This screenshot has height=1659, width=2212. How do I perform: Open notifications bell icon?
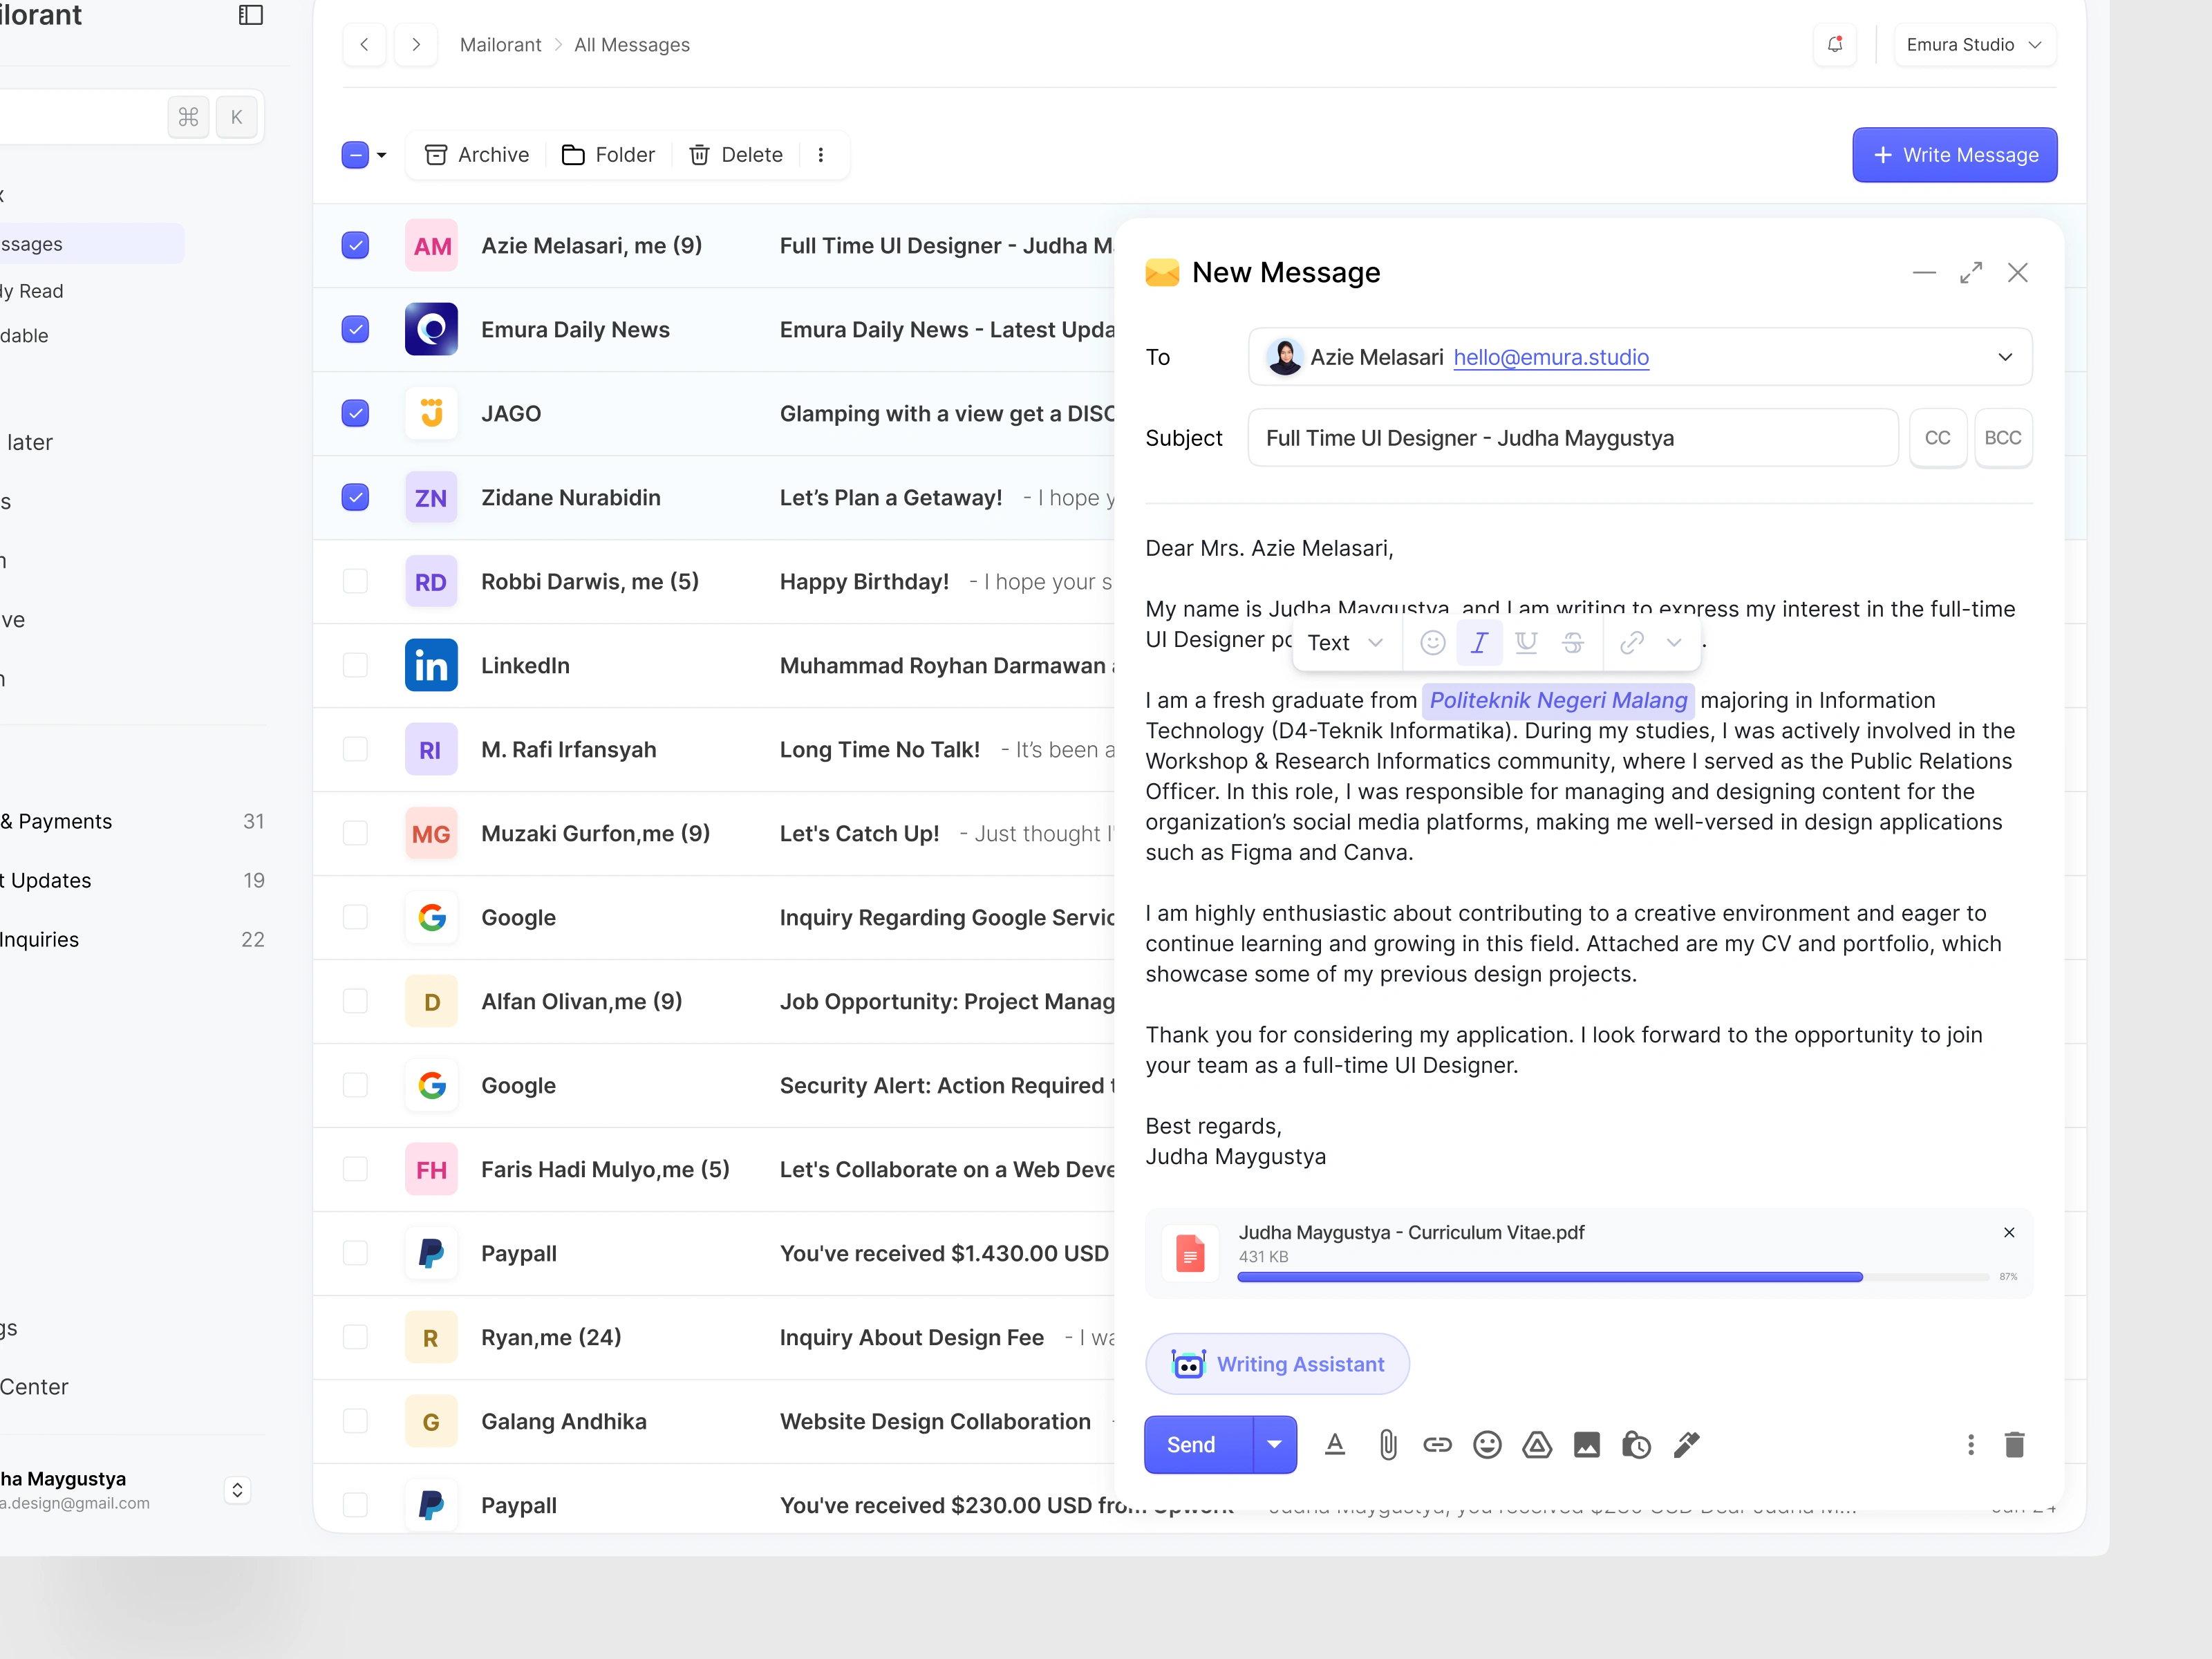[x=1834, y=45]
